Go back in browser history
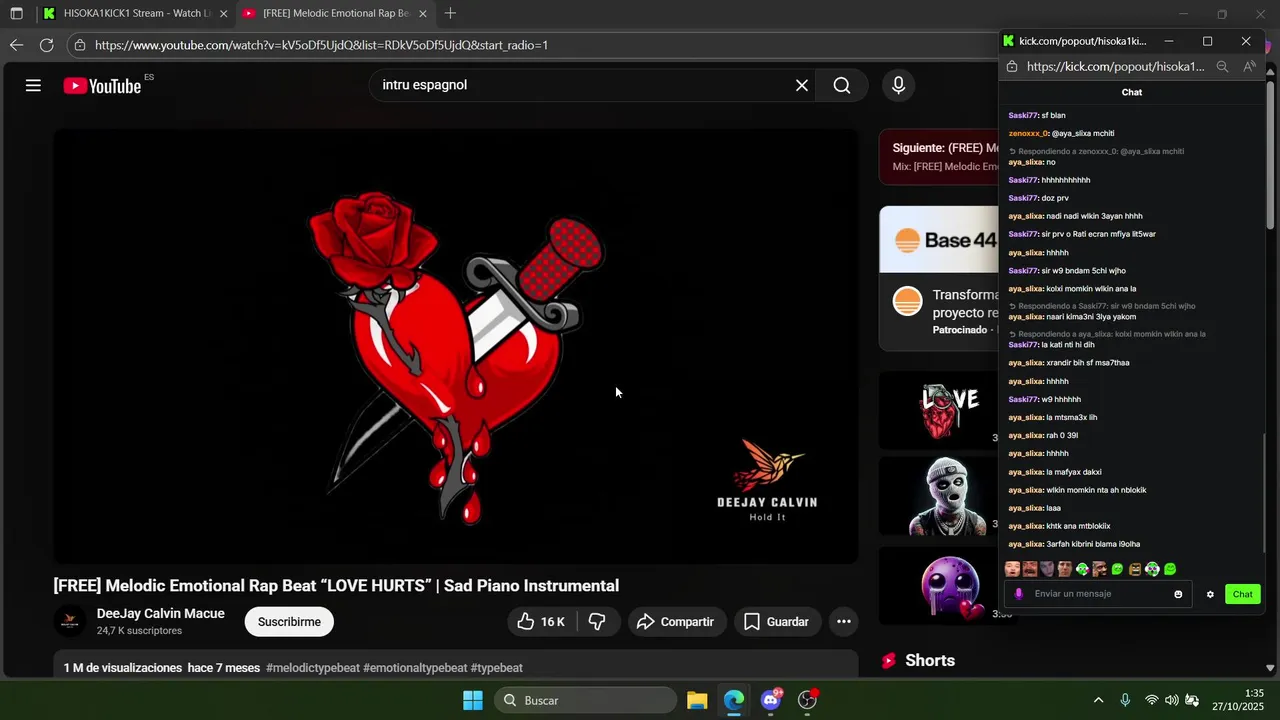Viewport: 1280px width, 720px height. (16, 45)
